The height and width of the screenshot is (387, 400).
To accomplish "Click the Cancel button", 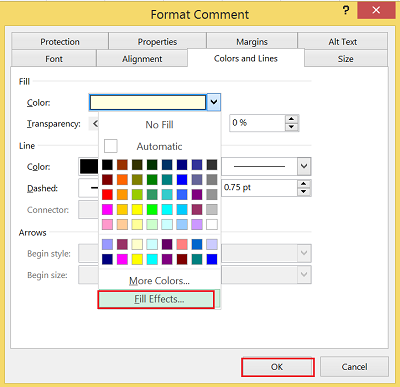I will tap(354, 367).
